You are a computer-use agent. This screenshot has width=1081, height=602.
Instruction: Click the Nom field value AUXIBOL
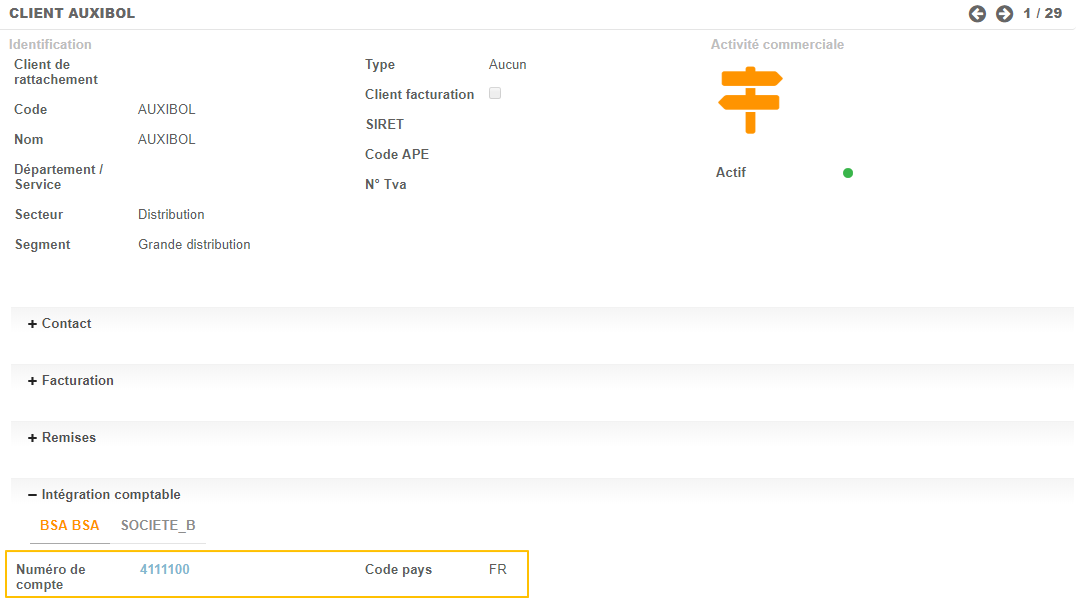[x=166, y=140]
